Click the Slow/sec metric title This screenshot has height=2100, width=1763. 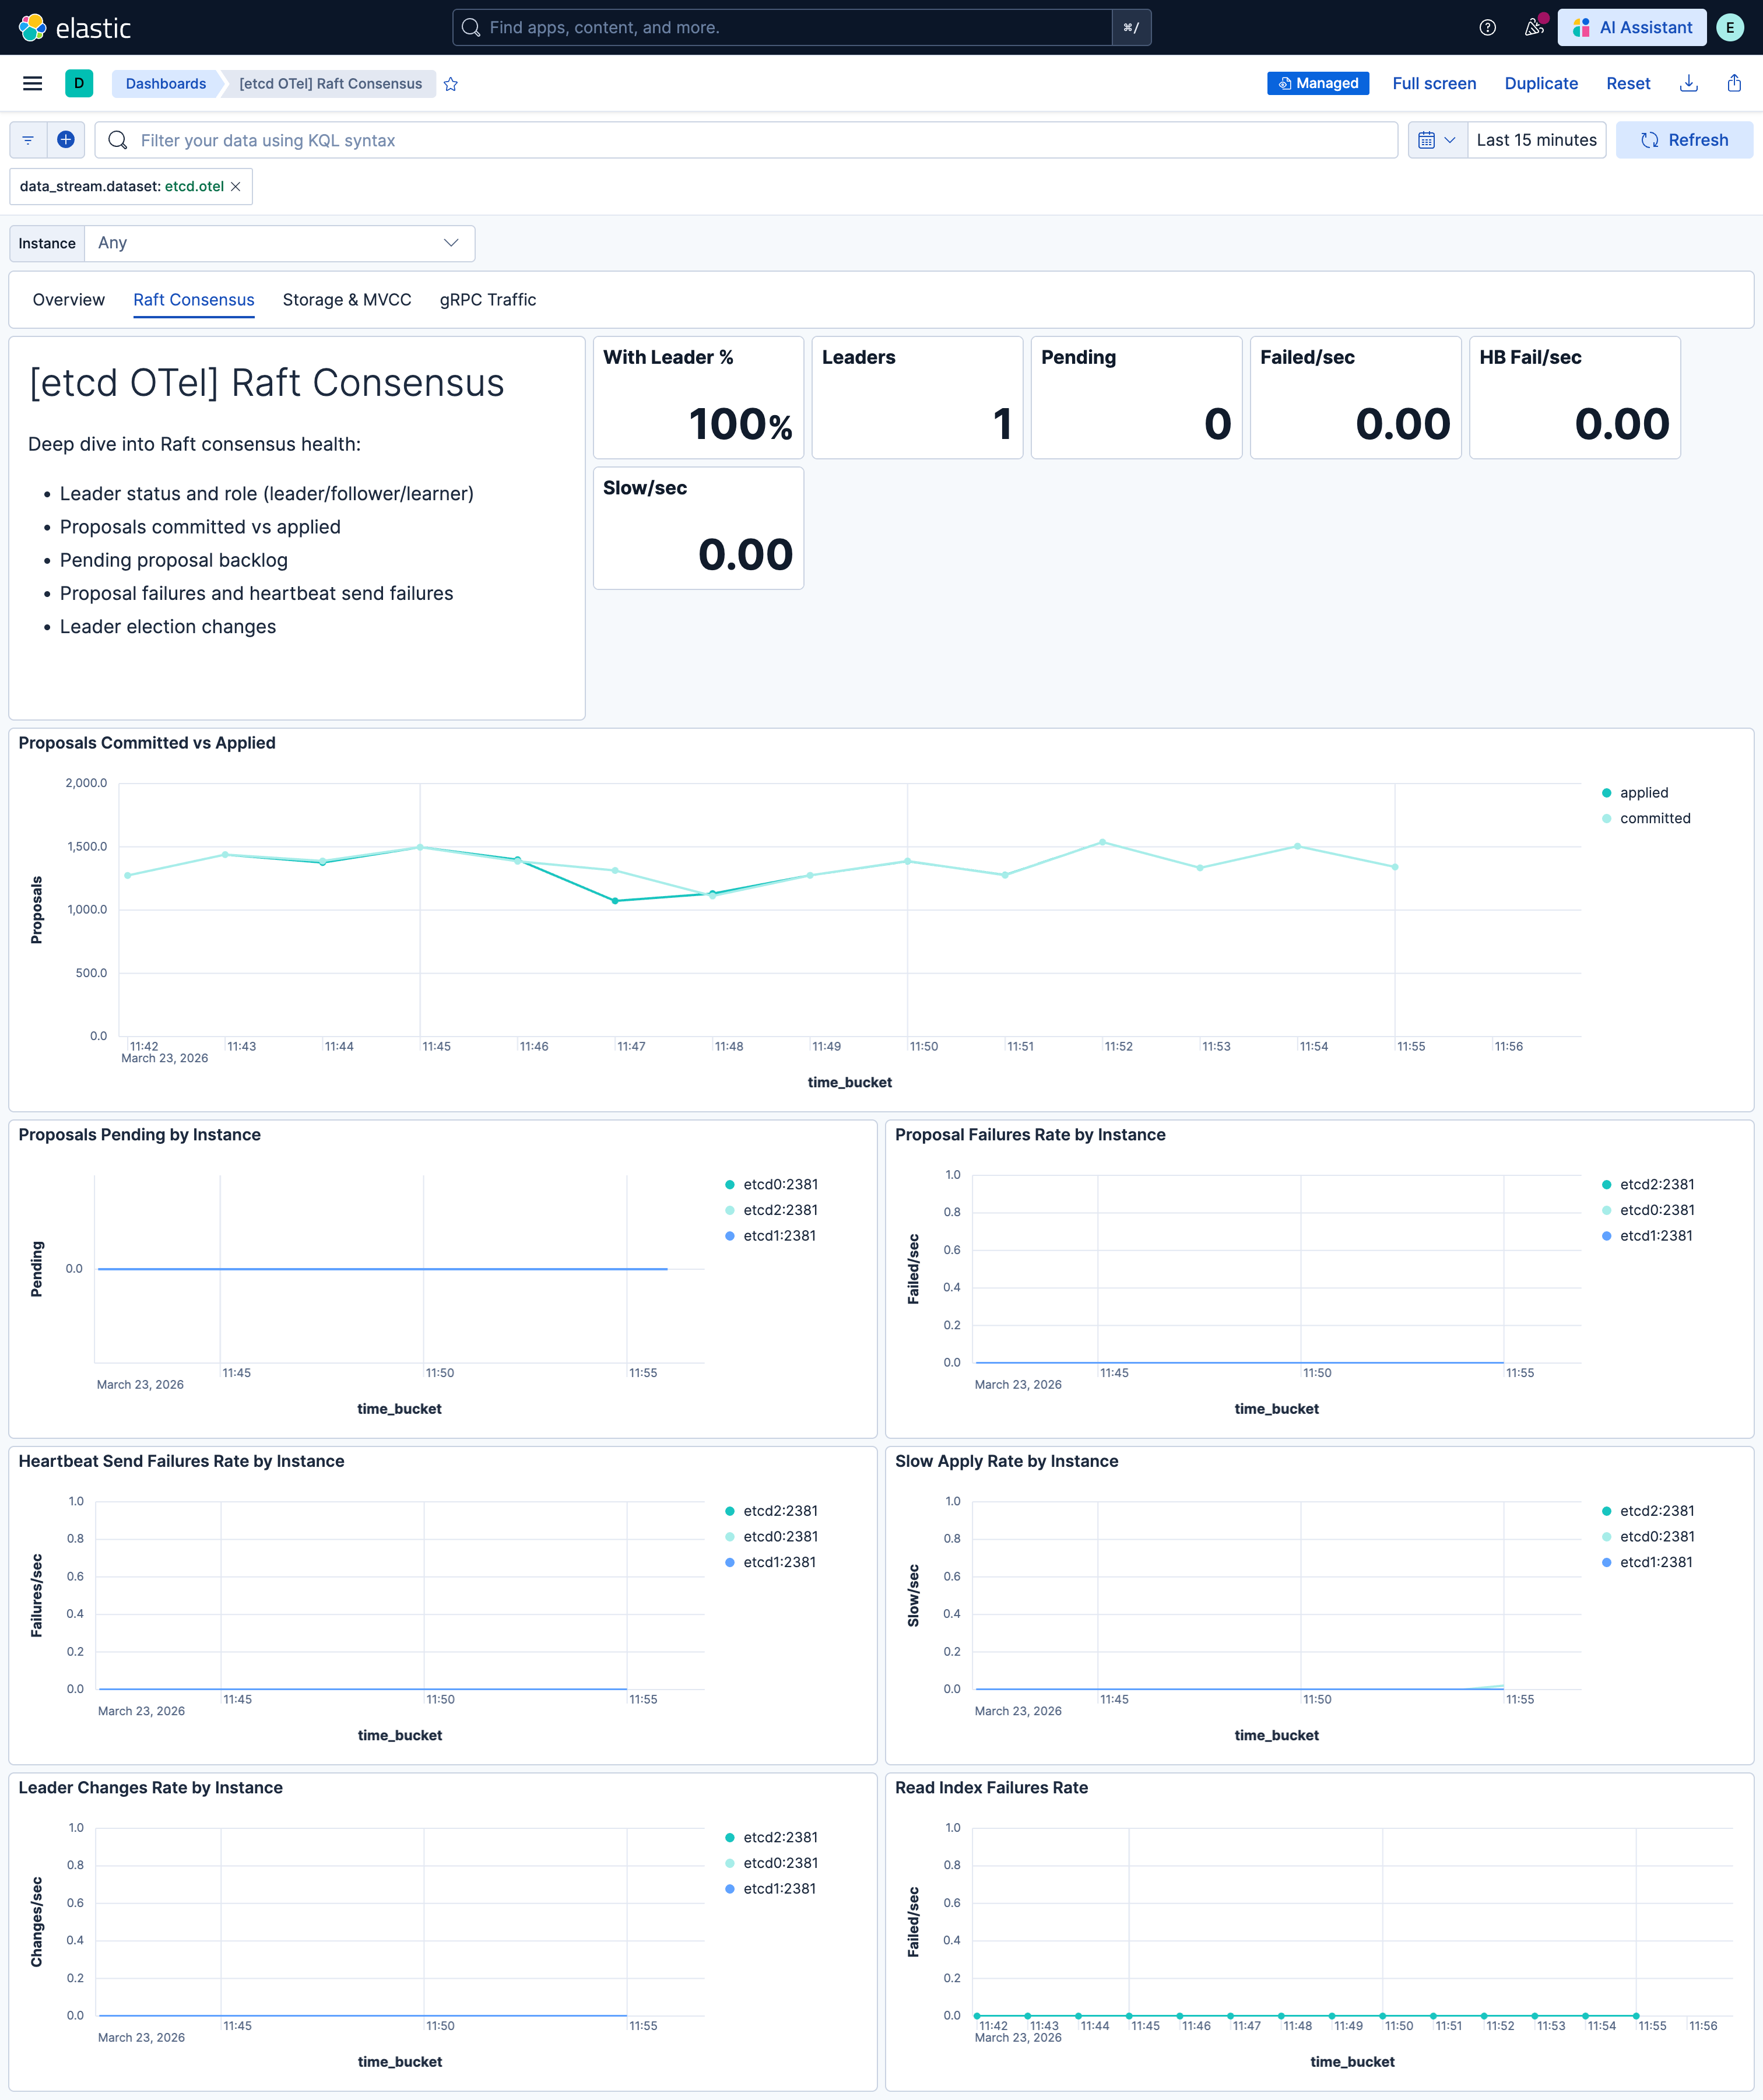coord(645,489)
